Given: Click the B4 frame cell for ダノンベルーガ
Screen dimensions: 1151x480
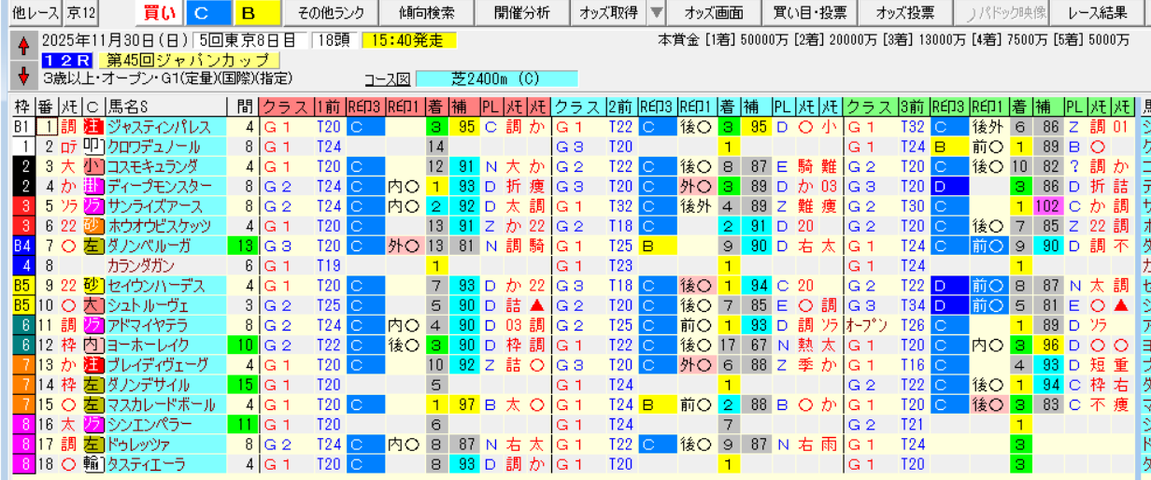Looking at the screenshot, I should click(21, 244).
